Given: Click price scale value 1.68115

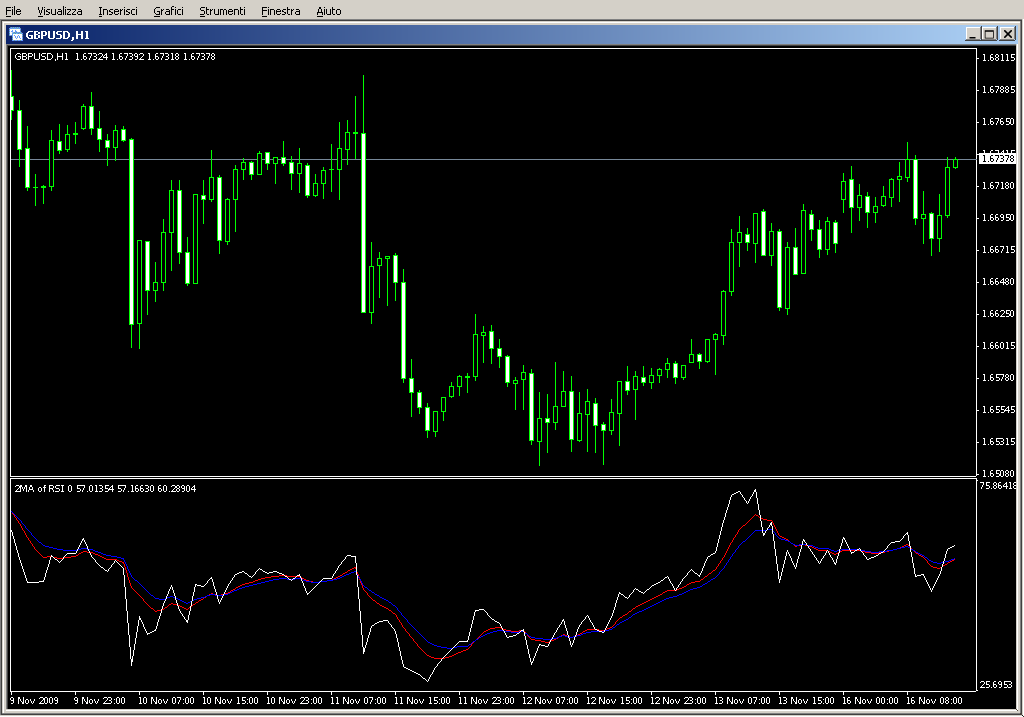Looking at the screenshot, I should tap(999, 57).
